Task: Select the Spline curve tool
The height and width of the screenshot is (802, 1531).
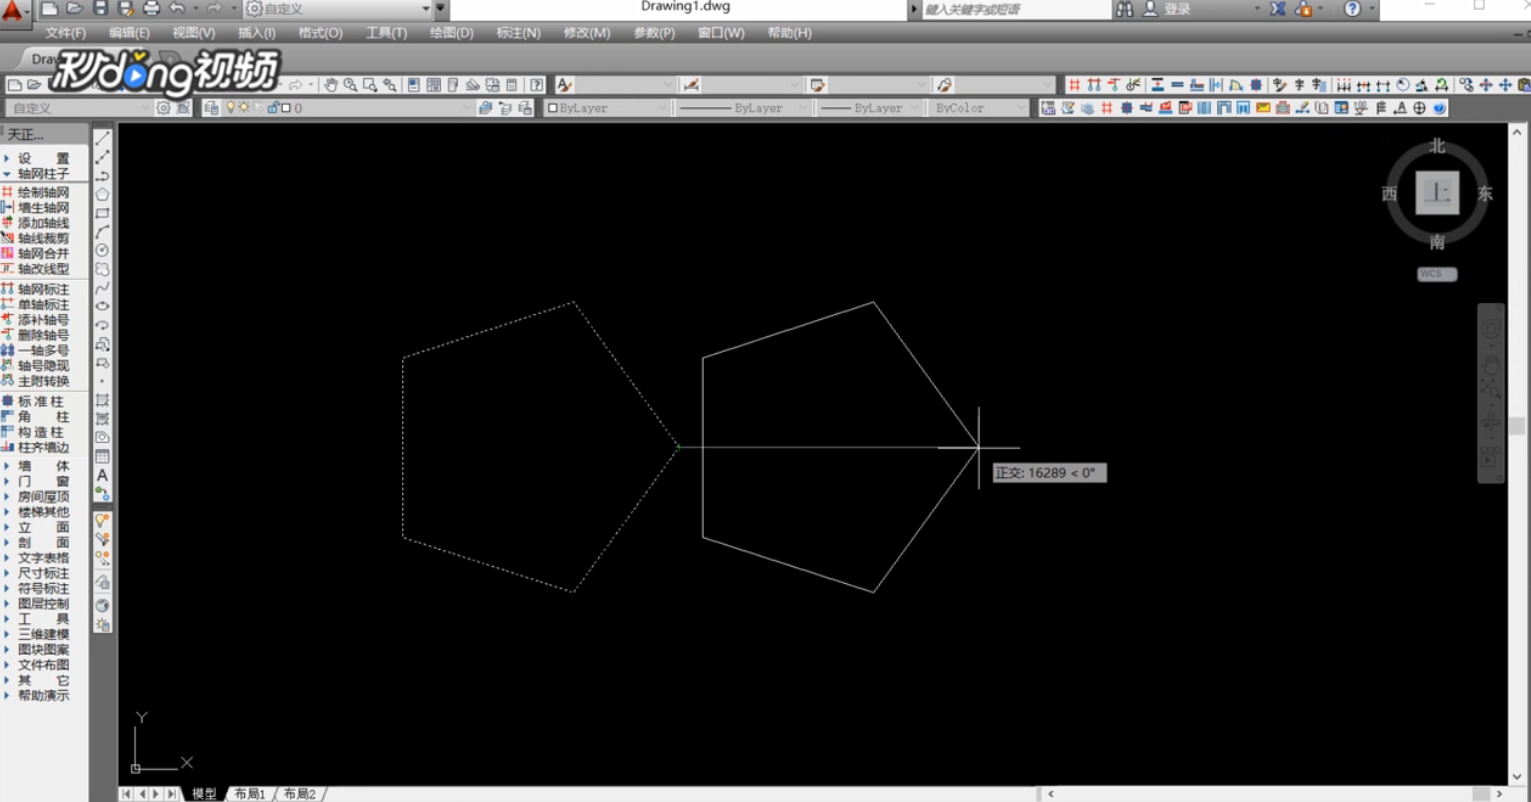Action: tap(102, 288)
